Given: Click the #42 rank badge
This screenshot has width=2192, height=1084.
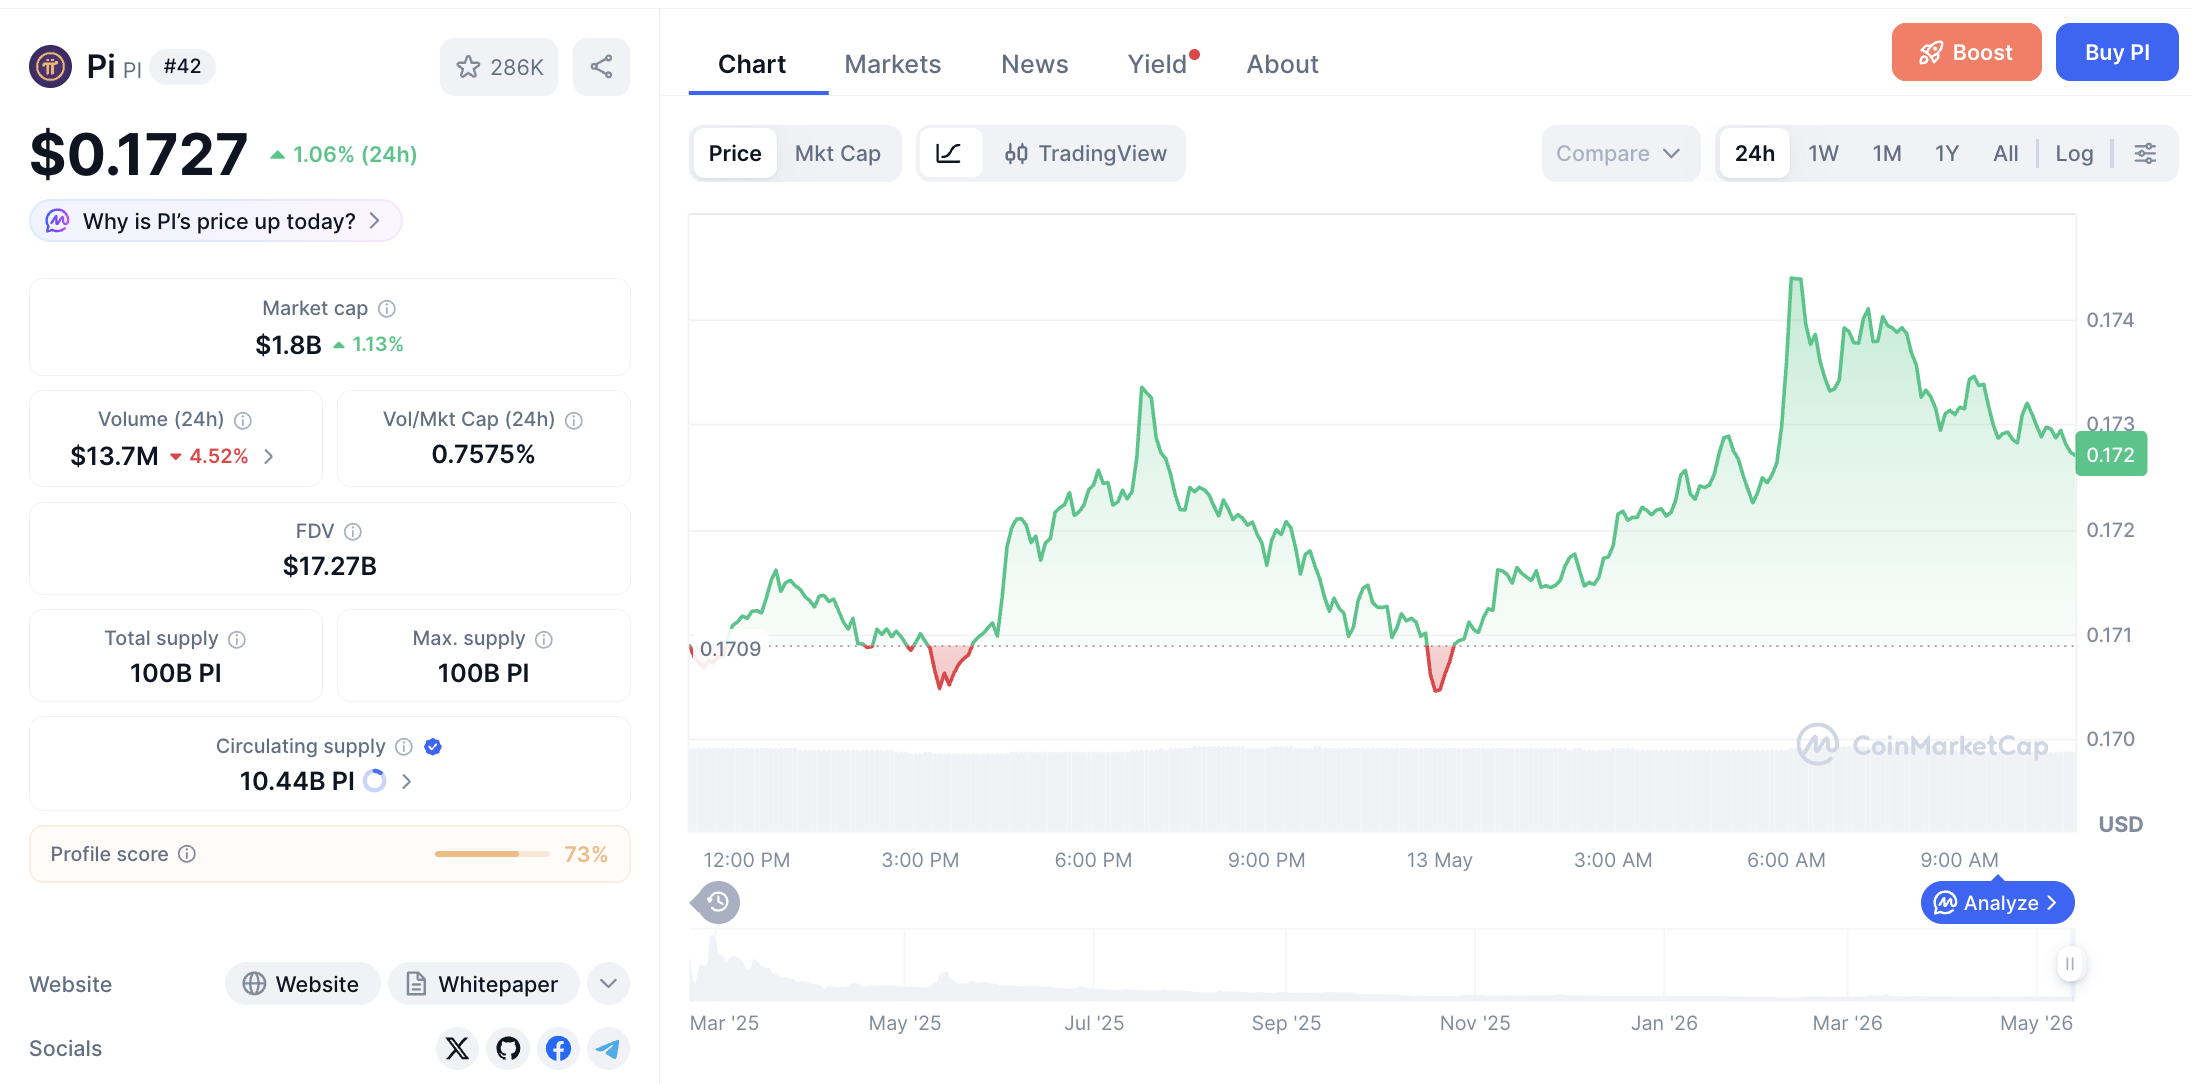Looking at the screenshot, I should pyautogui.click(x=182, y=67).
